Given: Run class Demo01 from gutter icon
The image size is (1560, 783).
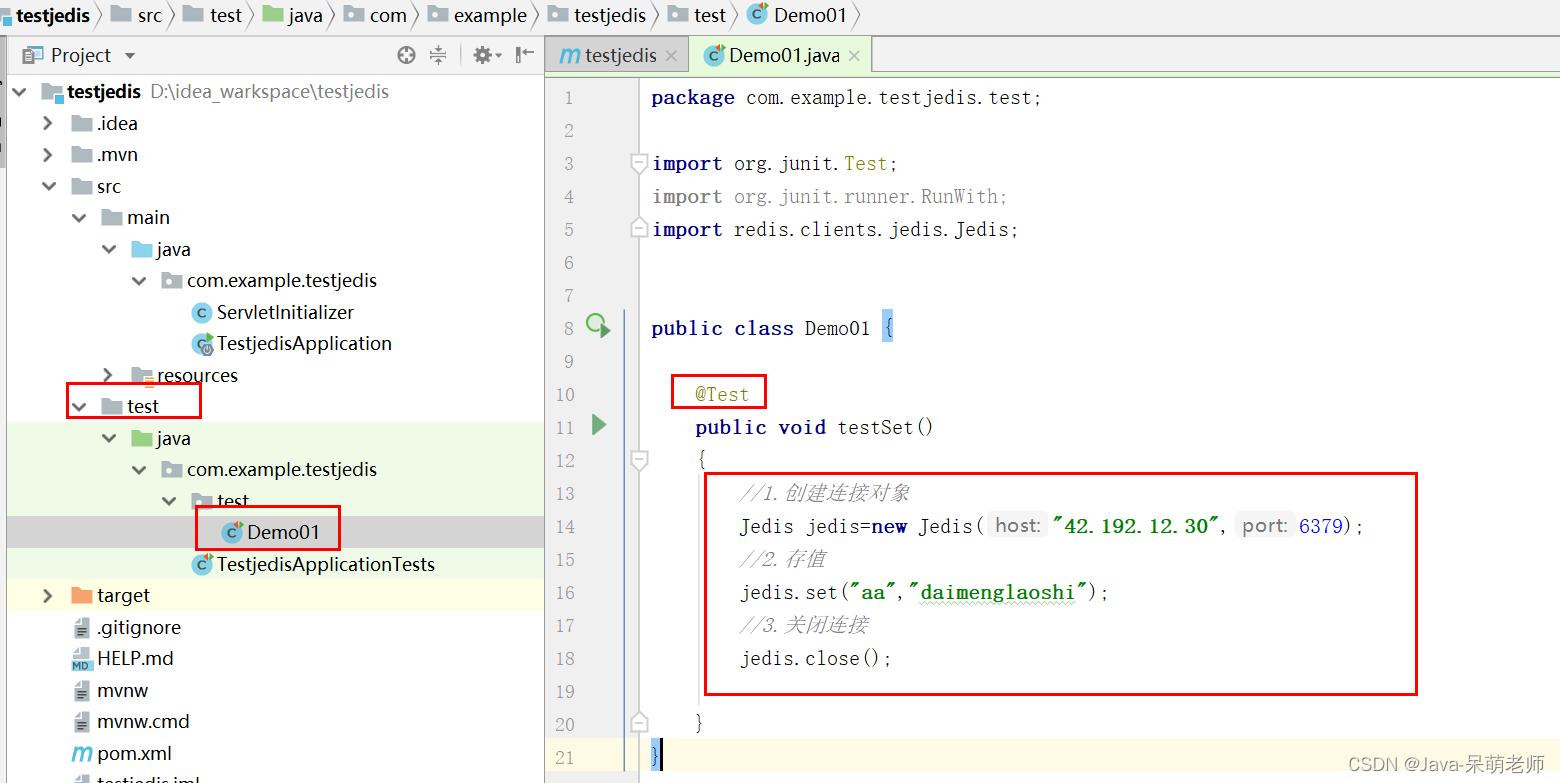Looking at the screenshot, I should click(x=597, y=326).
